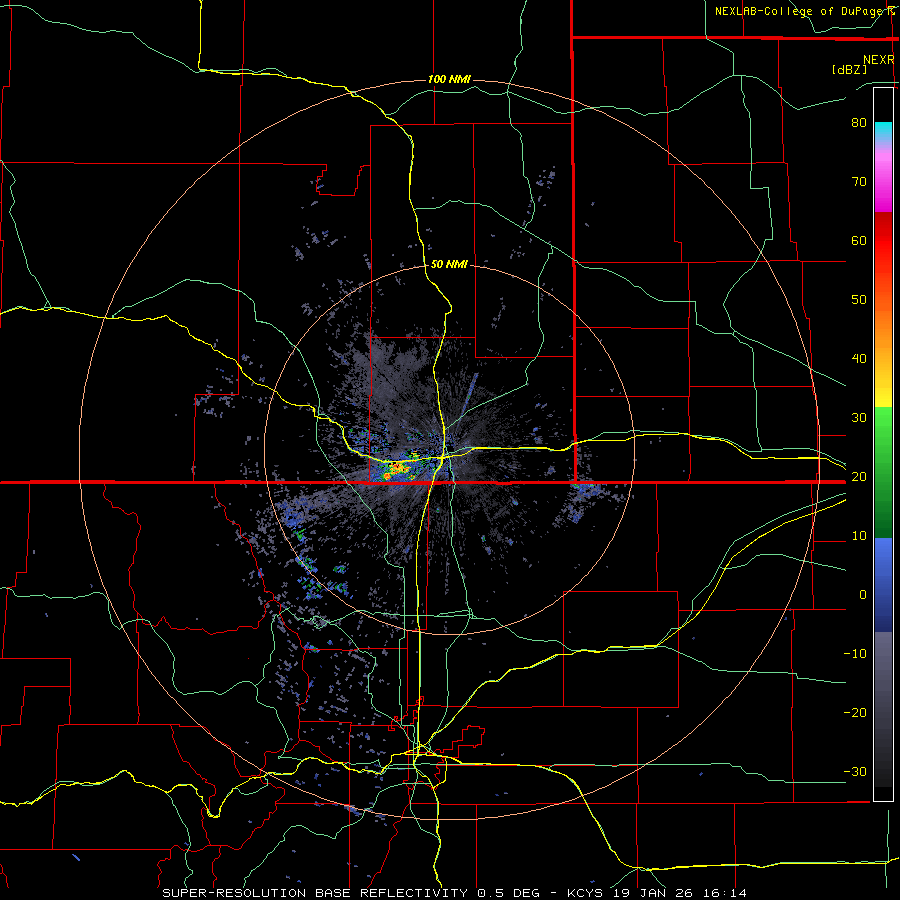Image resolution: width=900 pixels, height=900 pixels.
Task: Click the -20 dBZ legend value
Action: (x=855, y=713)
